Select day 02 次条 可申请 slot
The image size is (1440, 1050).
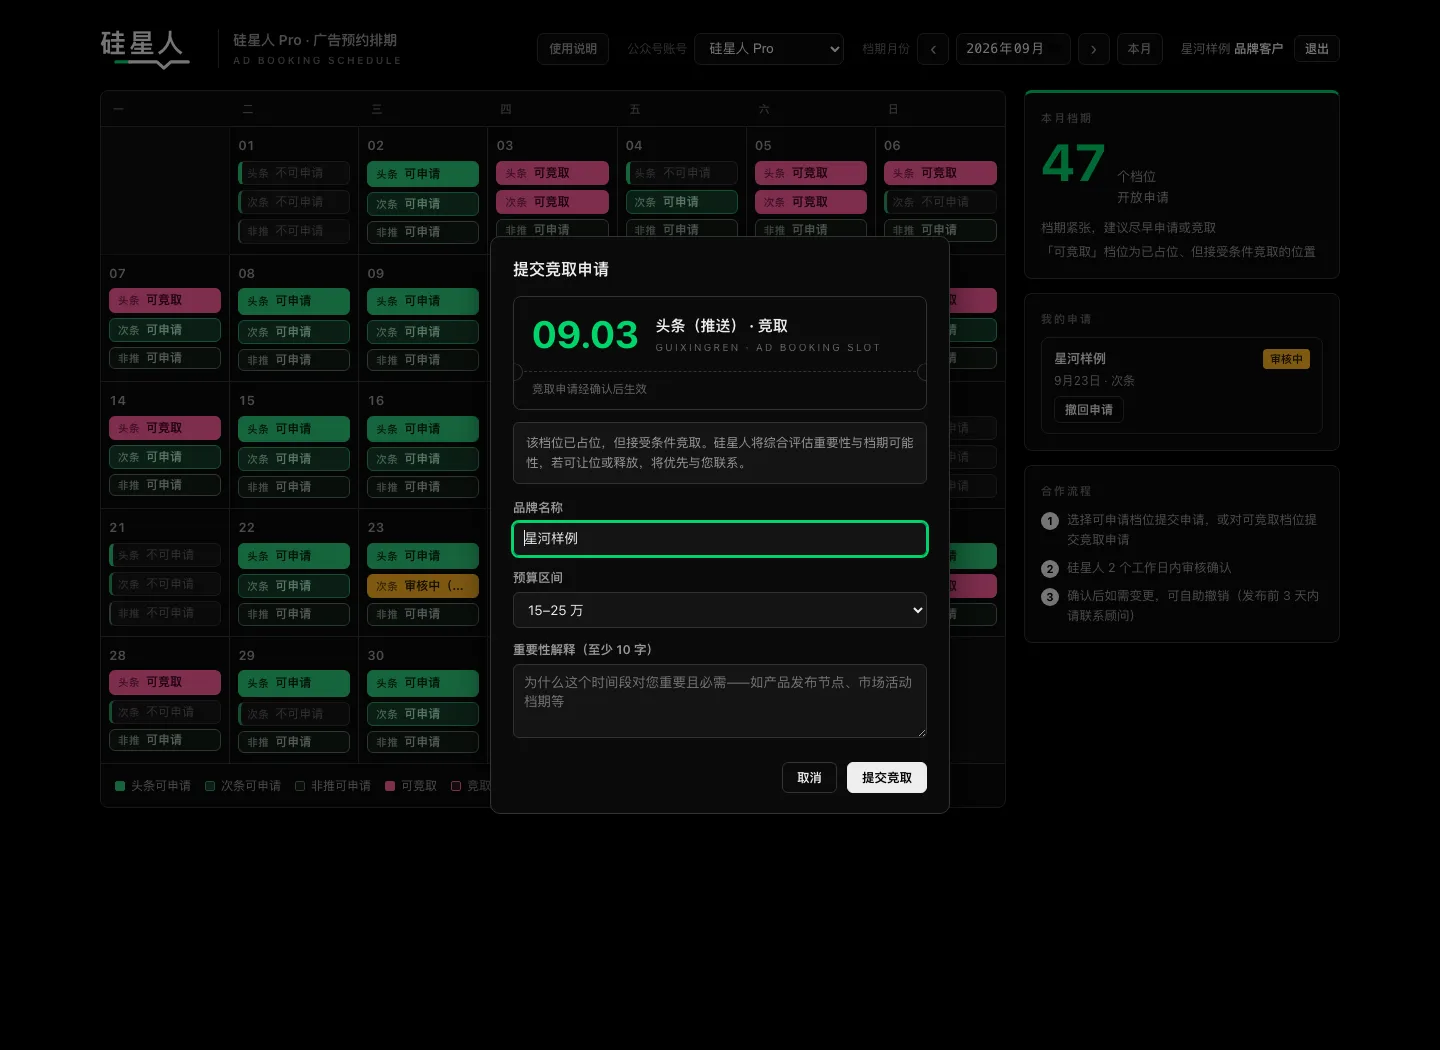click(x=422, y=204)
